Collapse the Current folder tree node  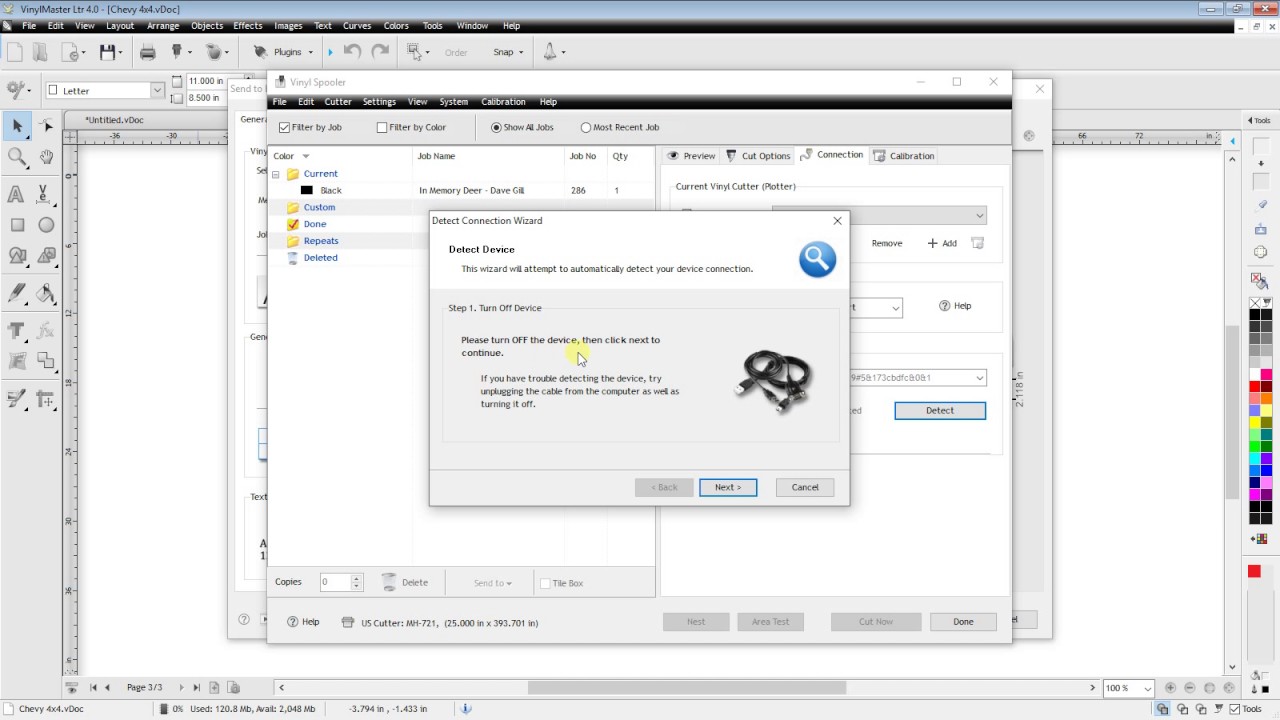click(x=276, y=175)
